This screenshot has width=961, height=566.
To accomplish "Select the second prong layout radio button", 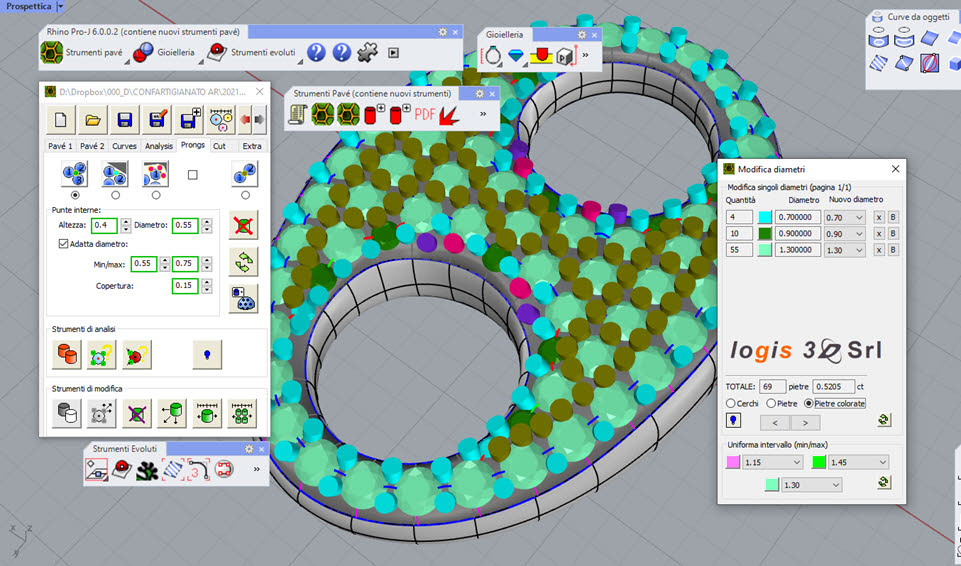I will coord(115,195).
